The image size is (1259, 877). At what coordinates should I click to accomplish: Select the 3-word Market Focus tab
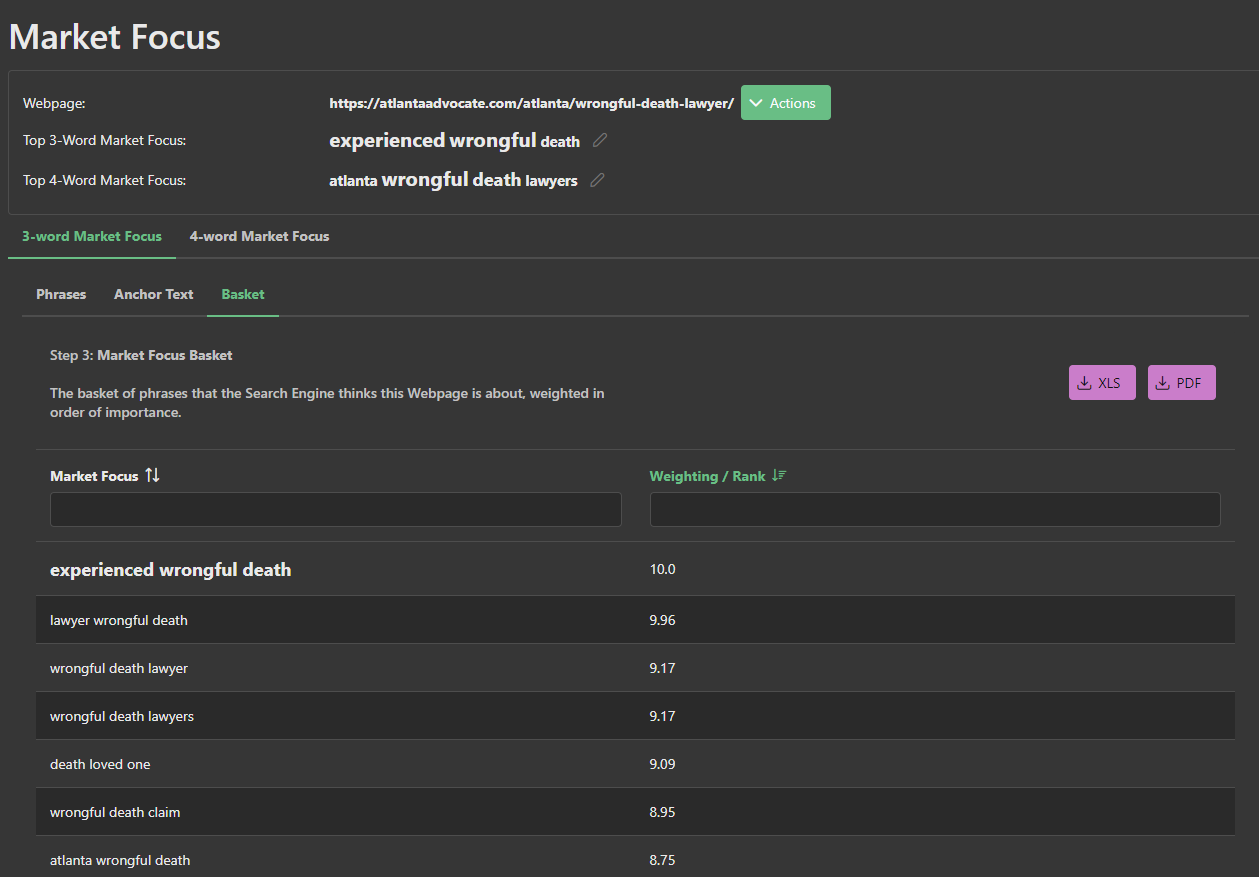click(92, 236)
